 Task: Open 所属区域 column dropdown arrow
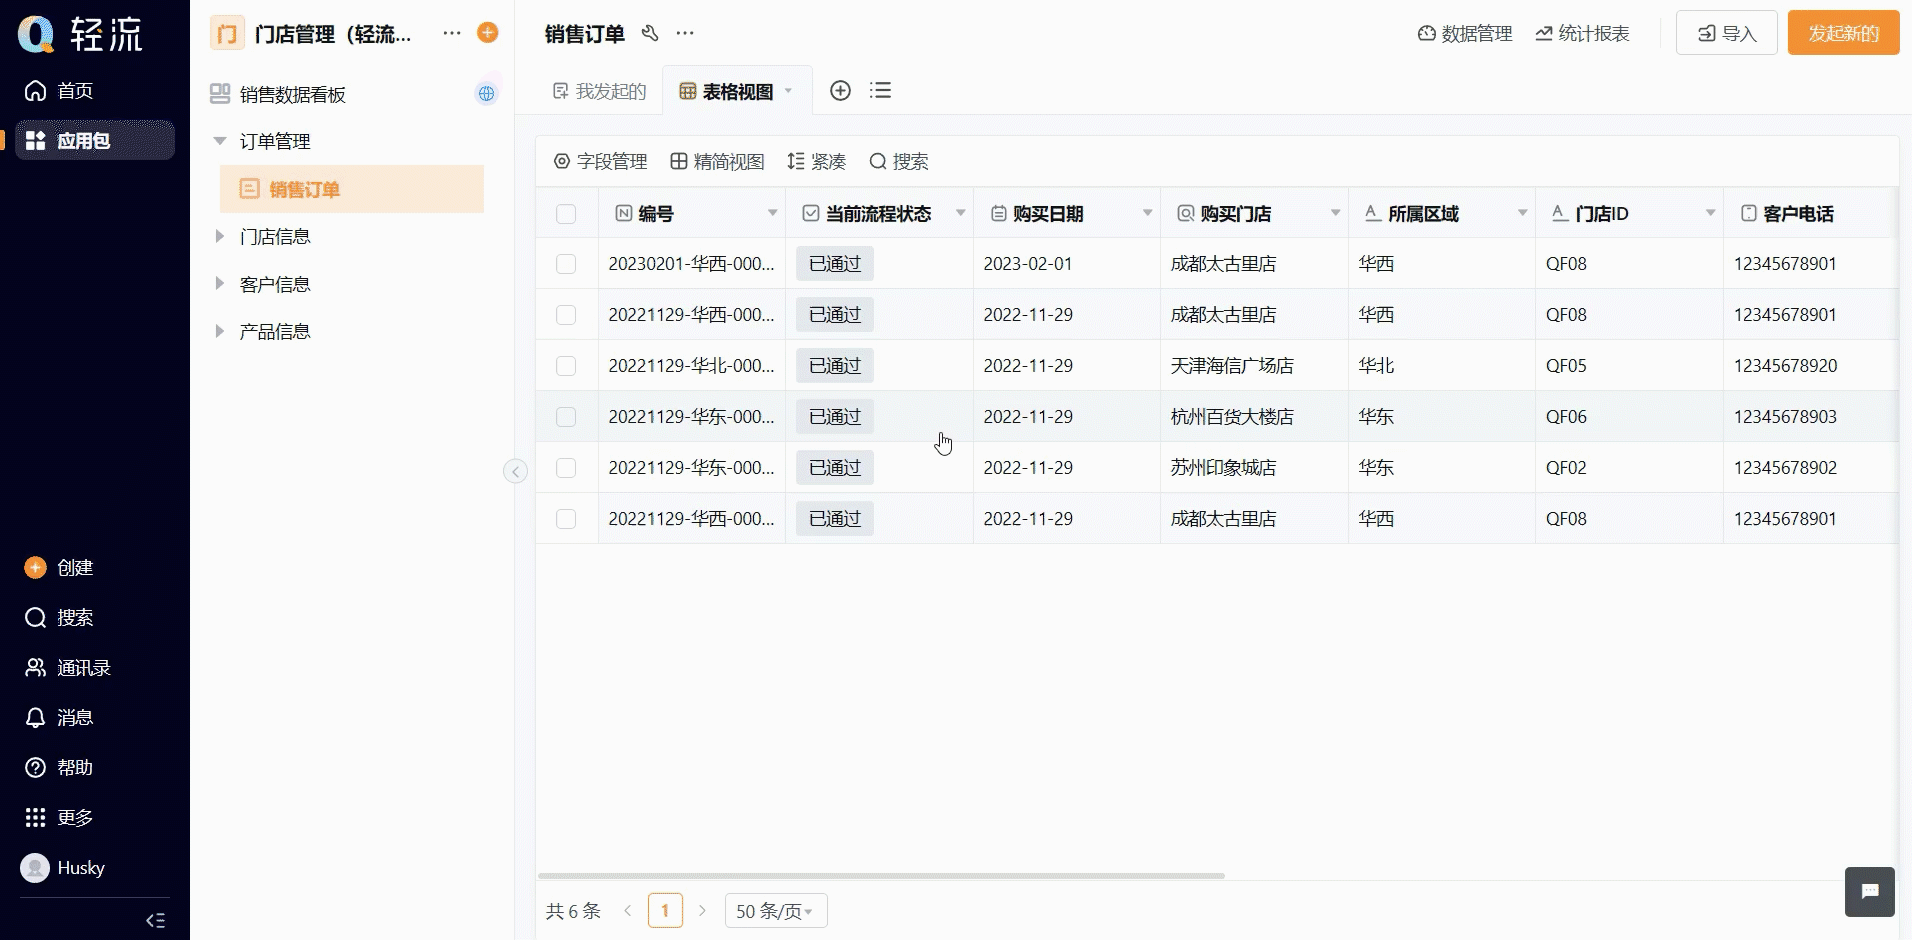pos(1522,213)
